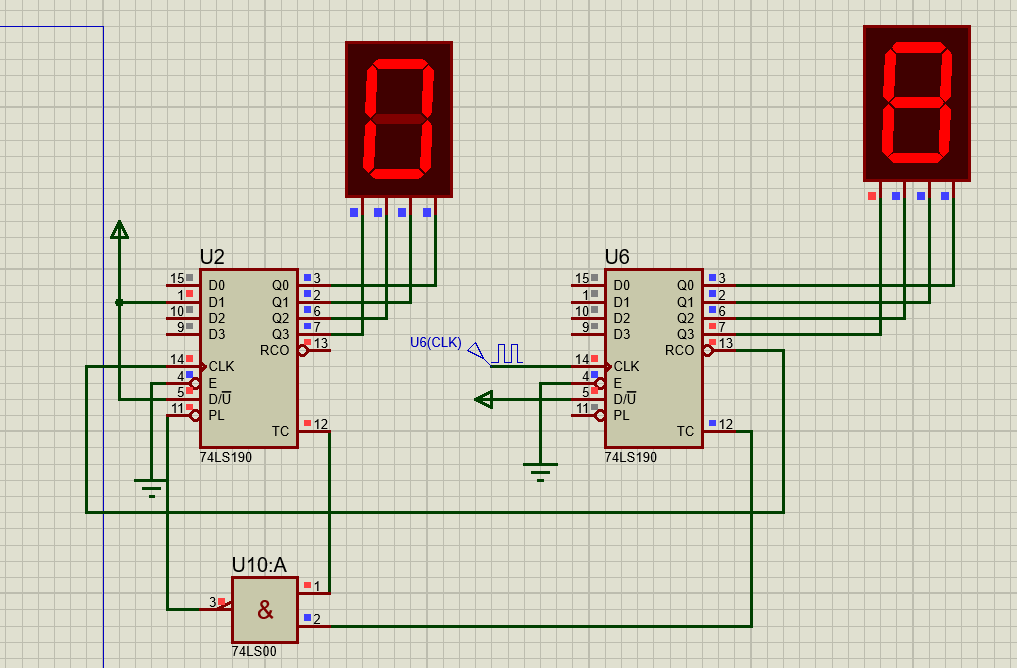Click the wire junction dot at U2 pin 1

pyautogui.click(x=119, y=302)
